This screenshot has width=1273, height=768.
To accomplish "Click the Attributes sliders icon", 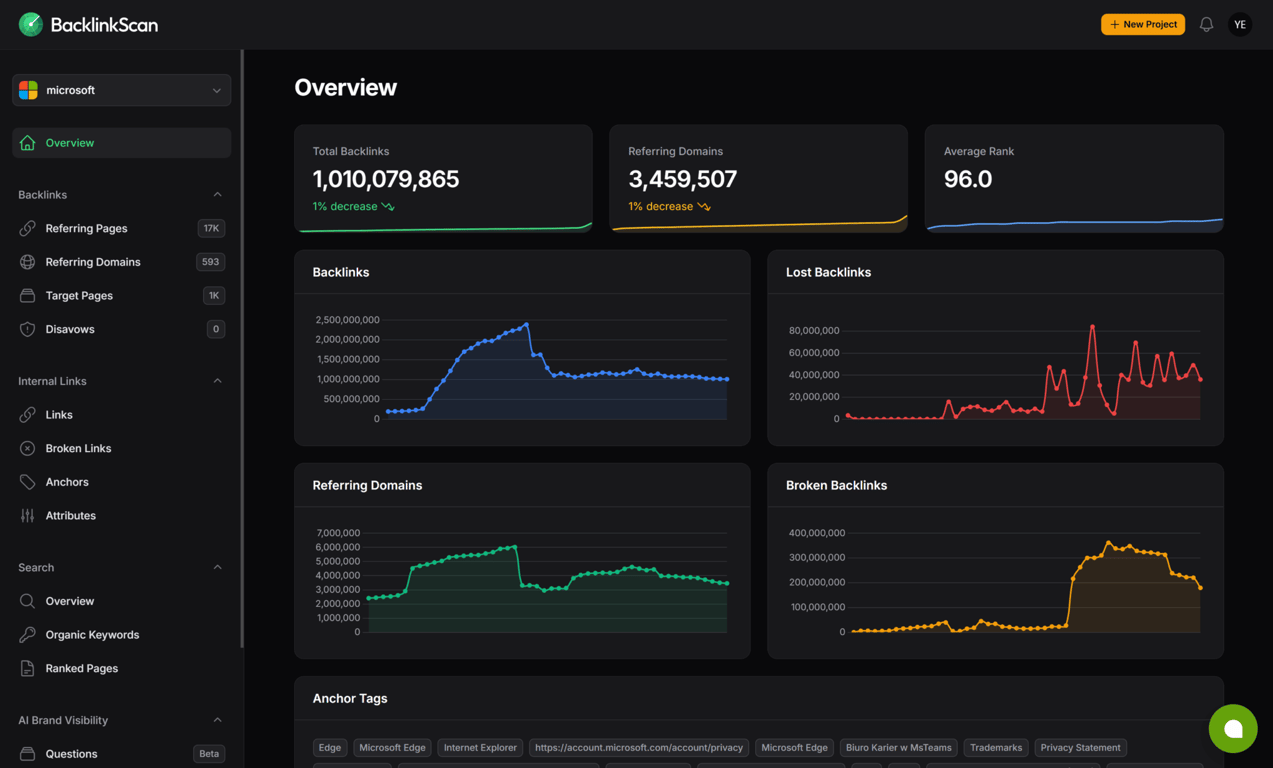I will pos(28,516).
